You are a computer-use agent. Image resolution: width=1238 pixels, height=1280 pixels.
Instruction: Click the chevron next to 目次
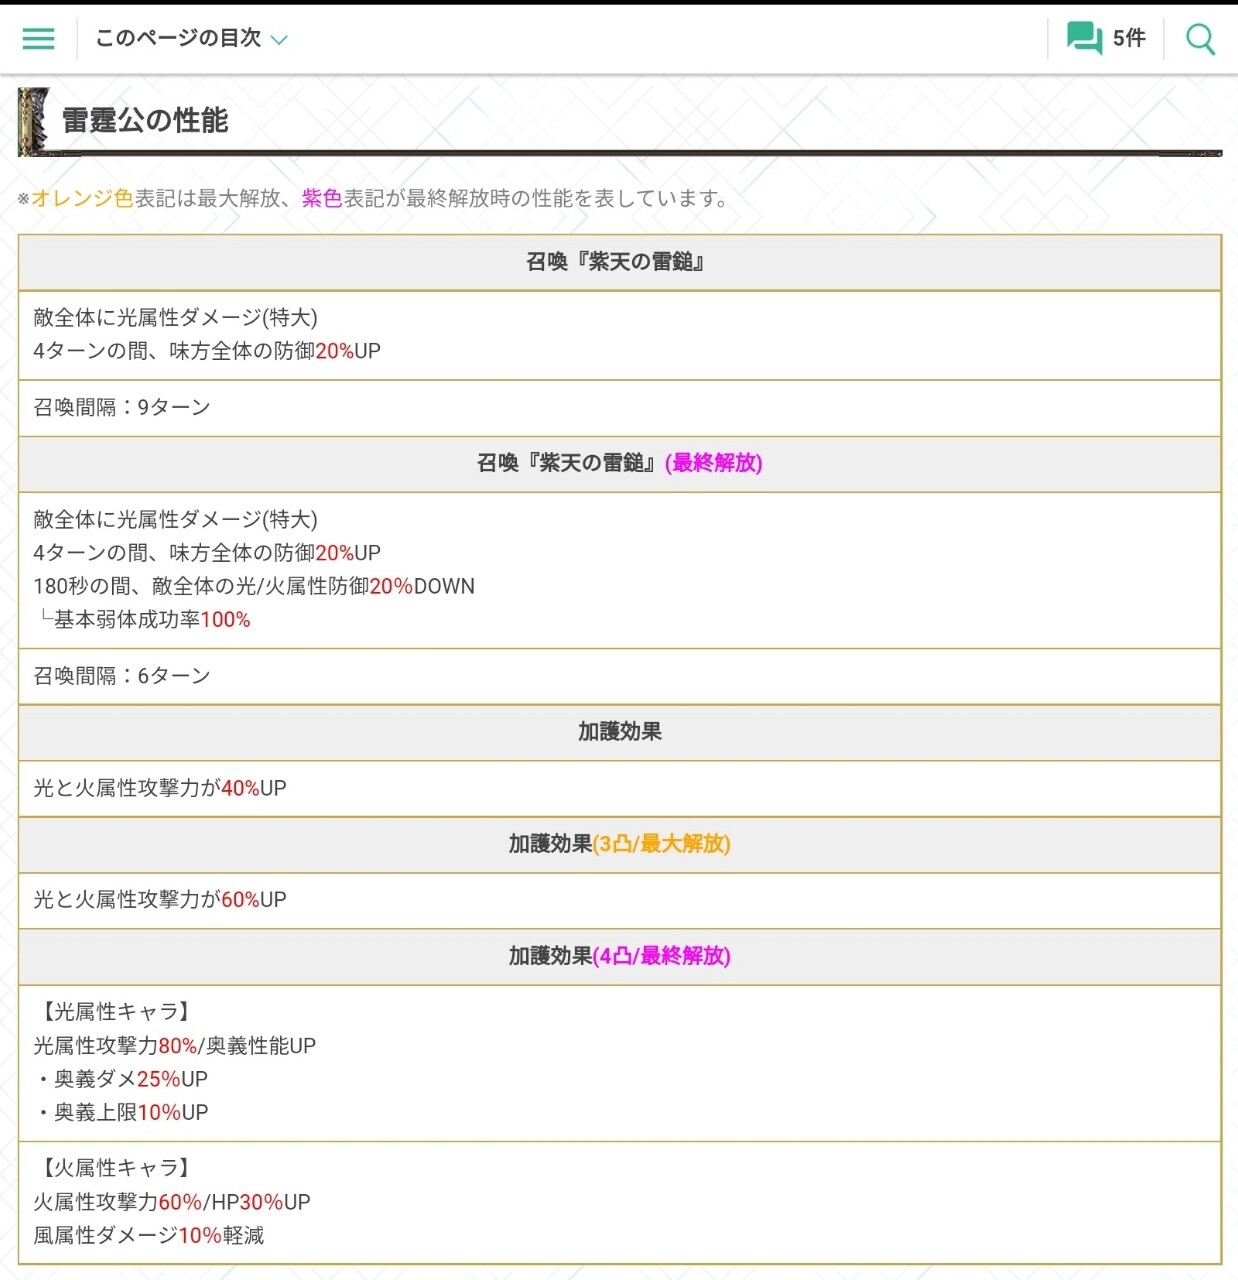(280, 40)
